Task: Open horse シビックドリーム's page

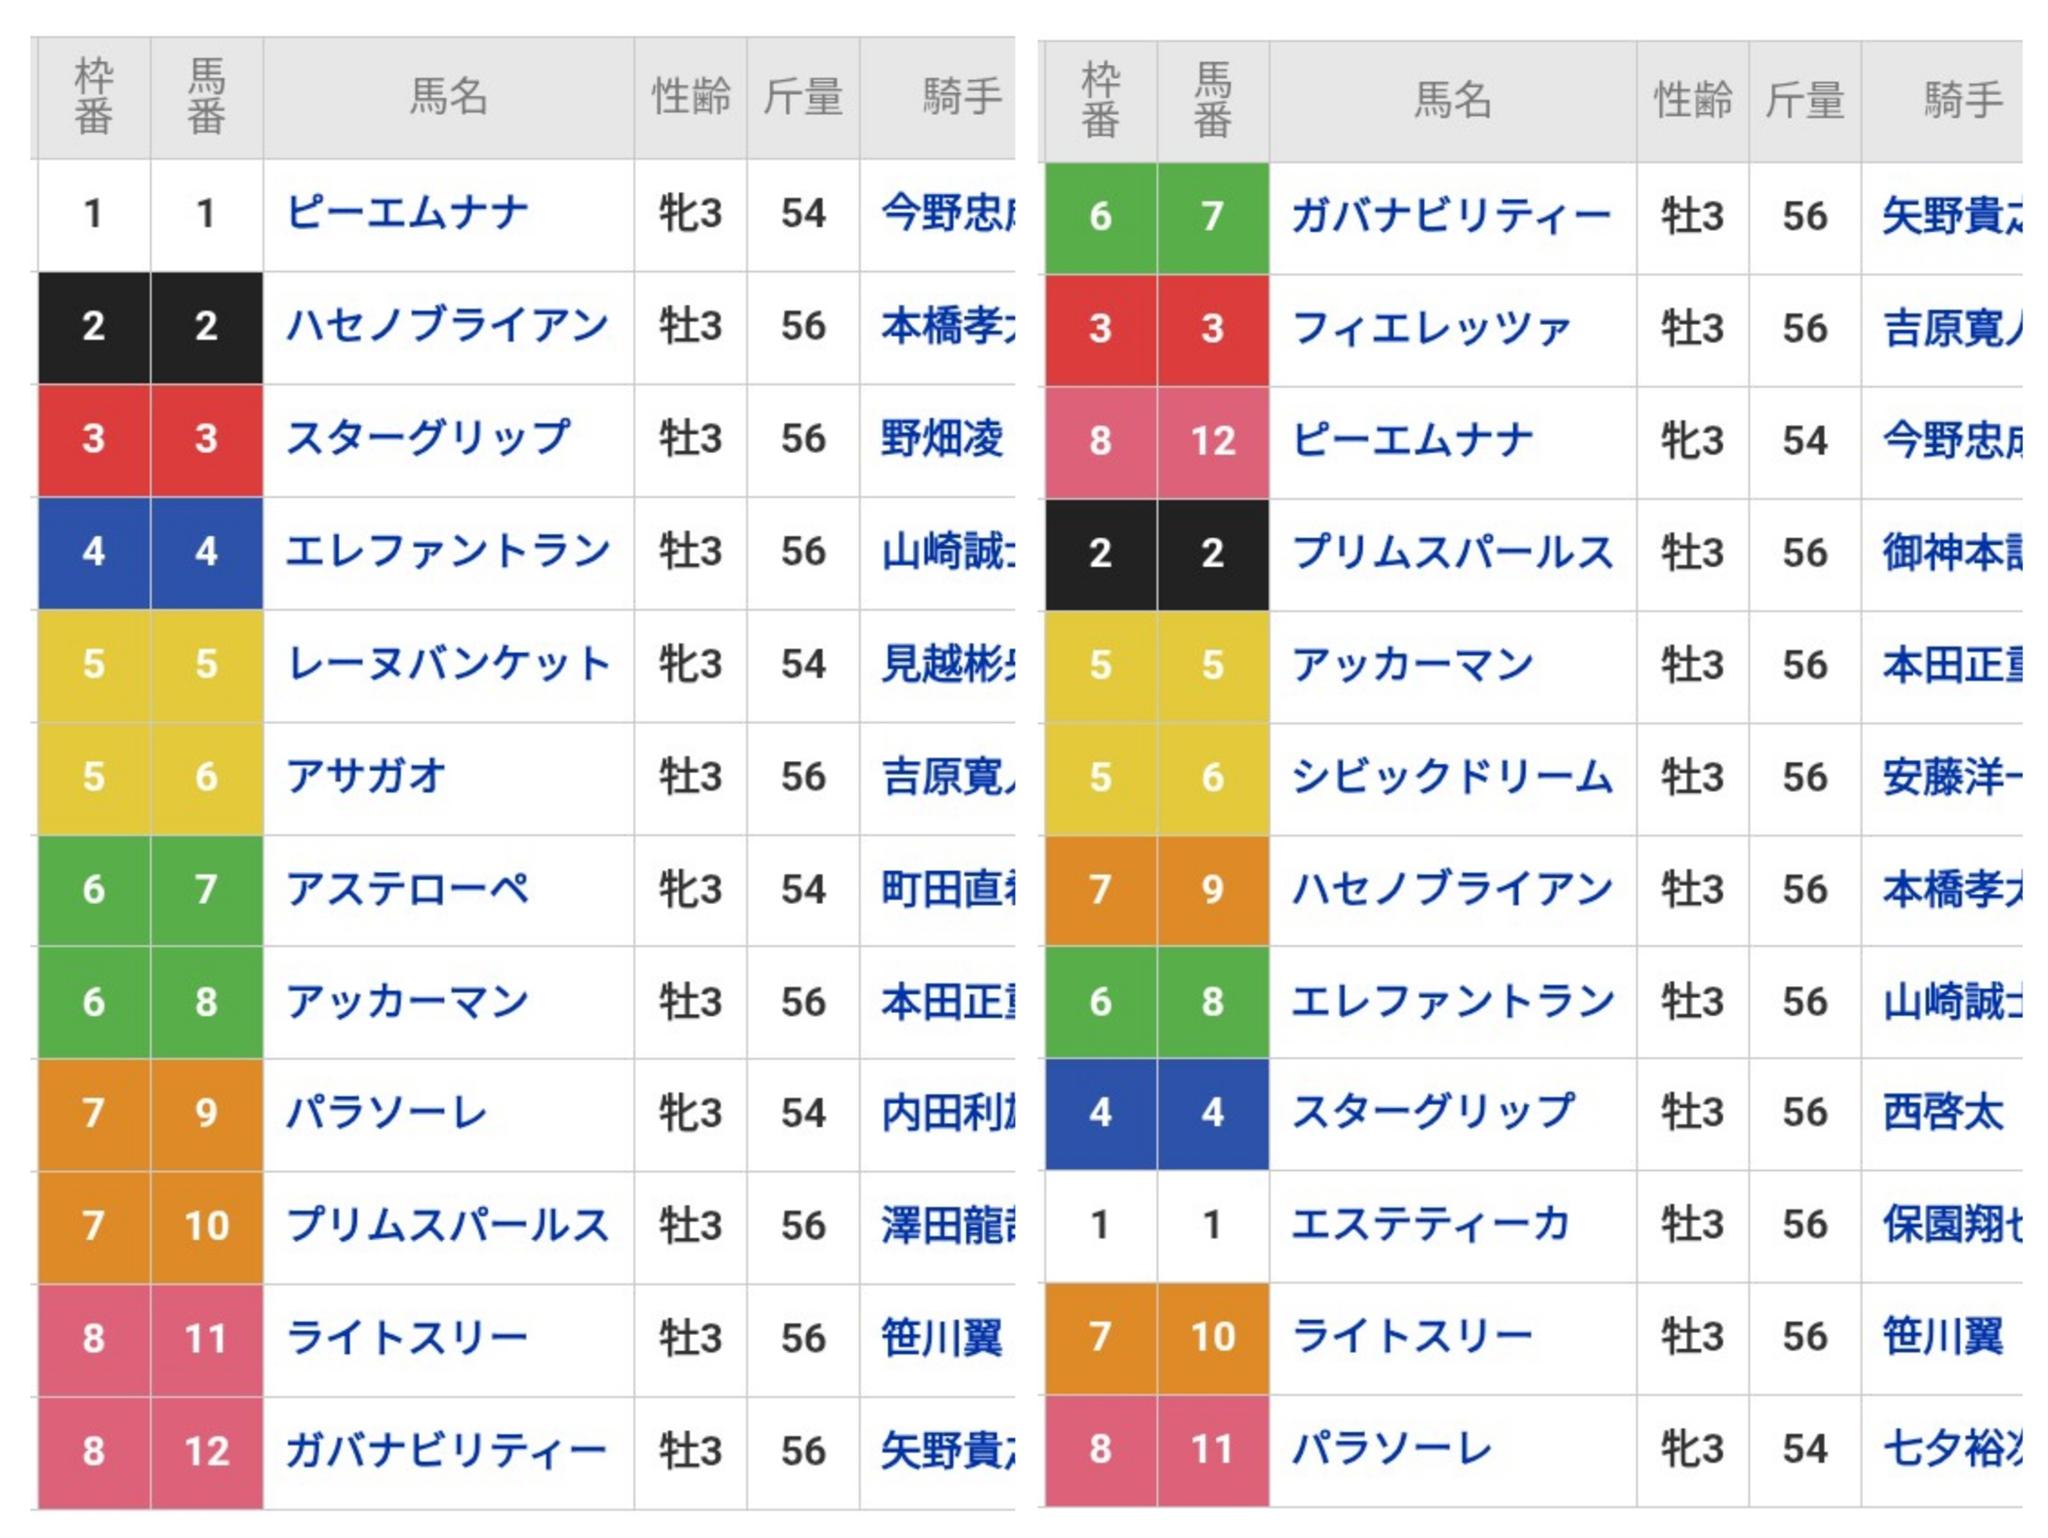Action: pos(1452,777)
